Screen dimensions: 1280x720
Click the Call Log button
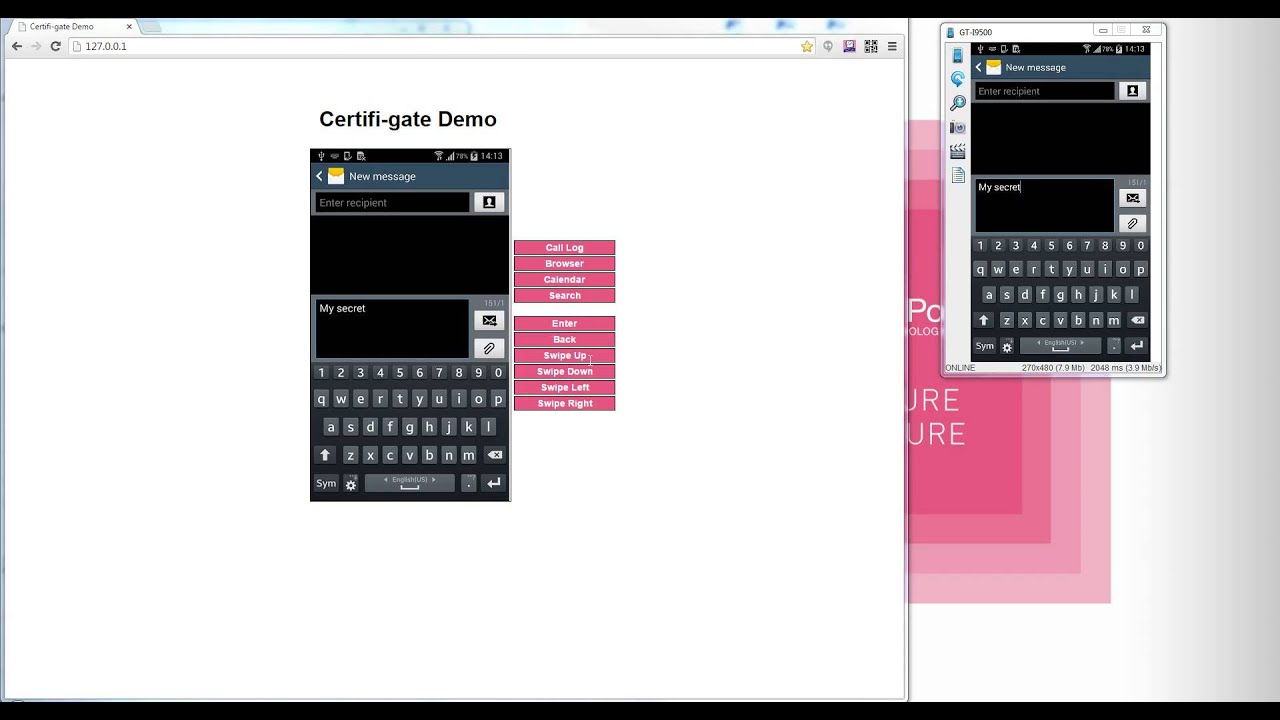[x=564, y=248]
